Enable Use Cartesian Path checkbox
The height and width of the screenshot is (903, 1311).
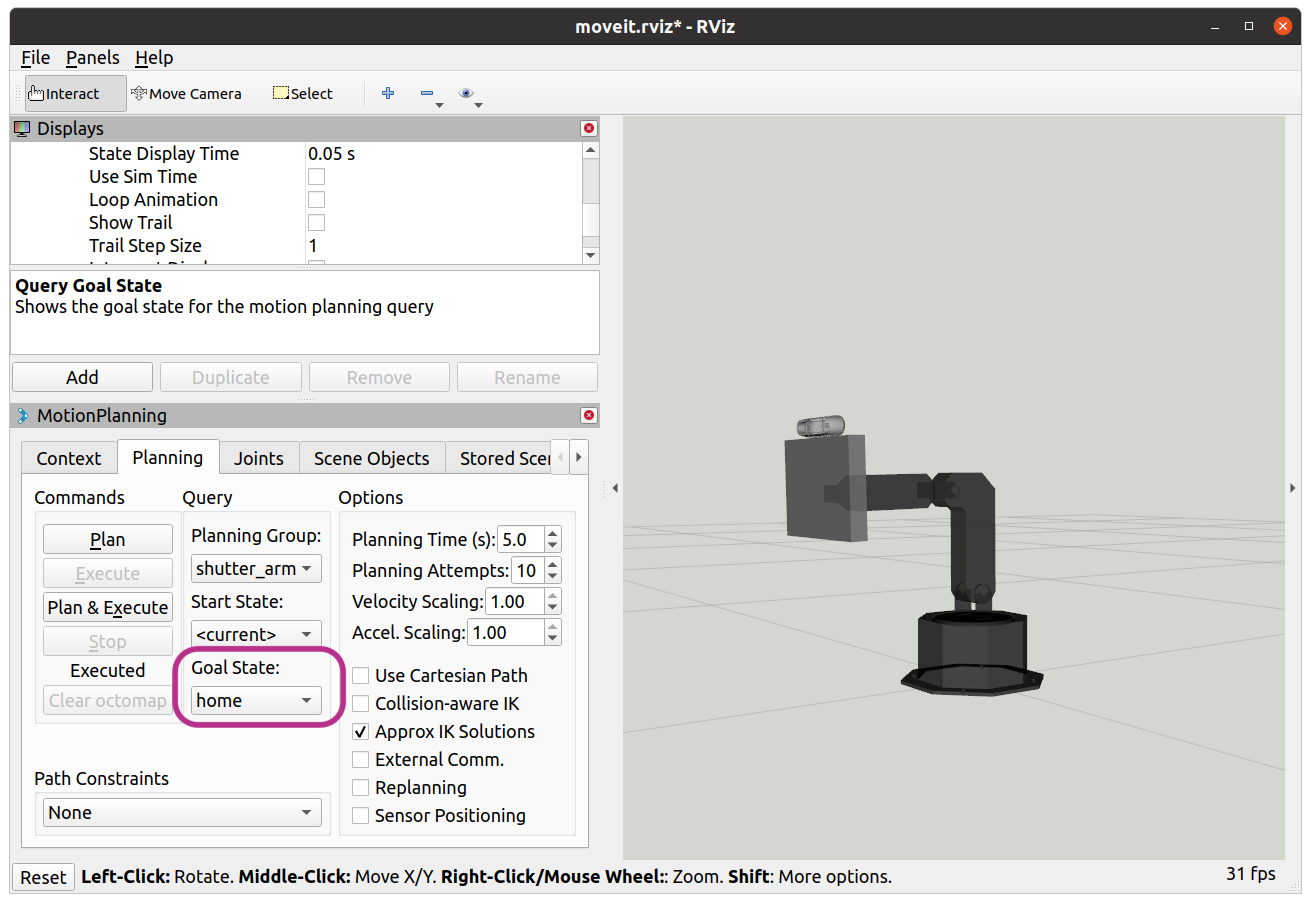coord(361,676)
